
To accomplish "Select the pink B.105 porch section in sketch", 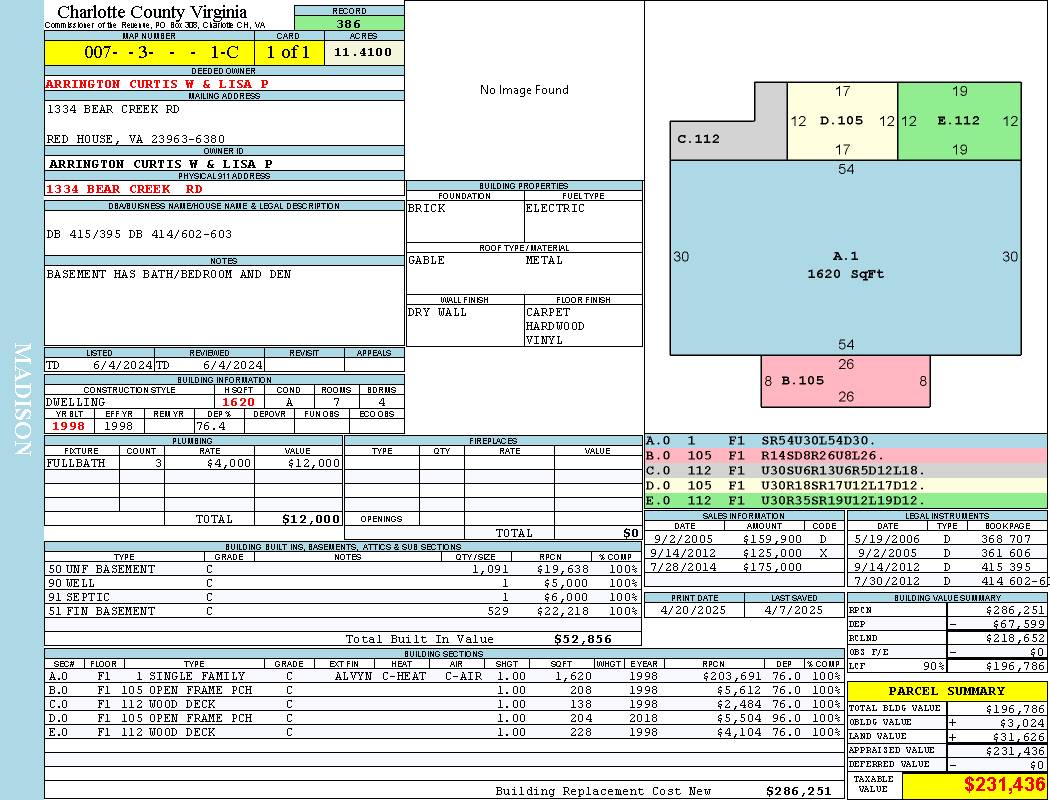I will (846, 381).
